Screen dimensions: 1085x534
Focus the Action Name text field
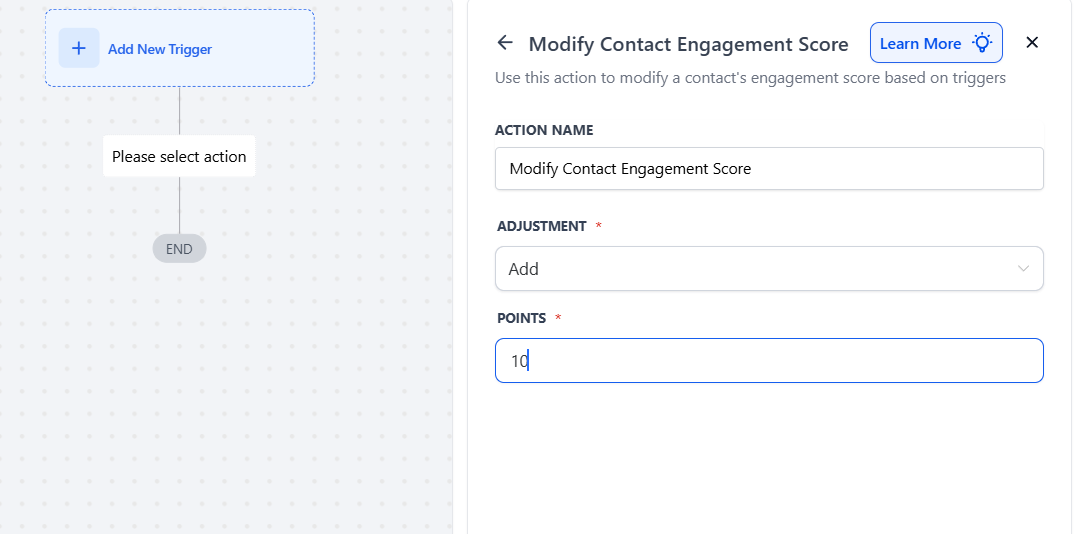769,169
